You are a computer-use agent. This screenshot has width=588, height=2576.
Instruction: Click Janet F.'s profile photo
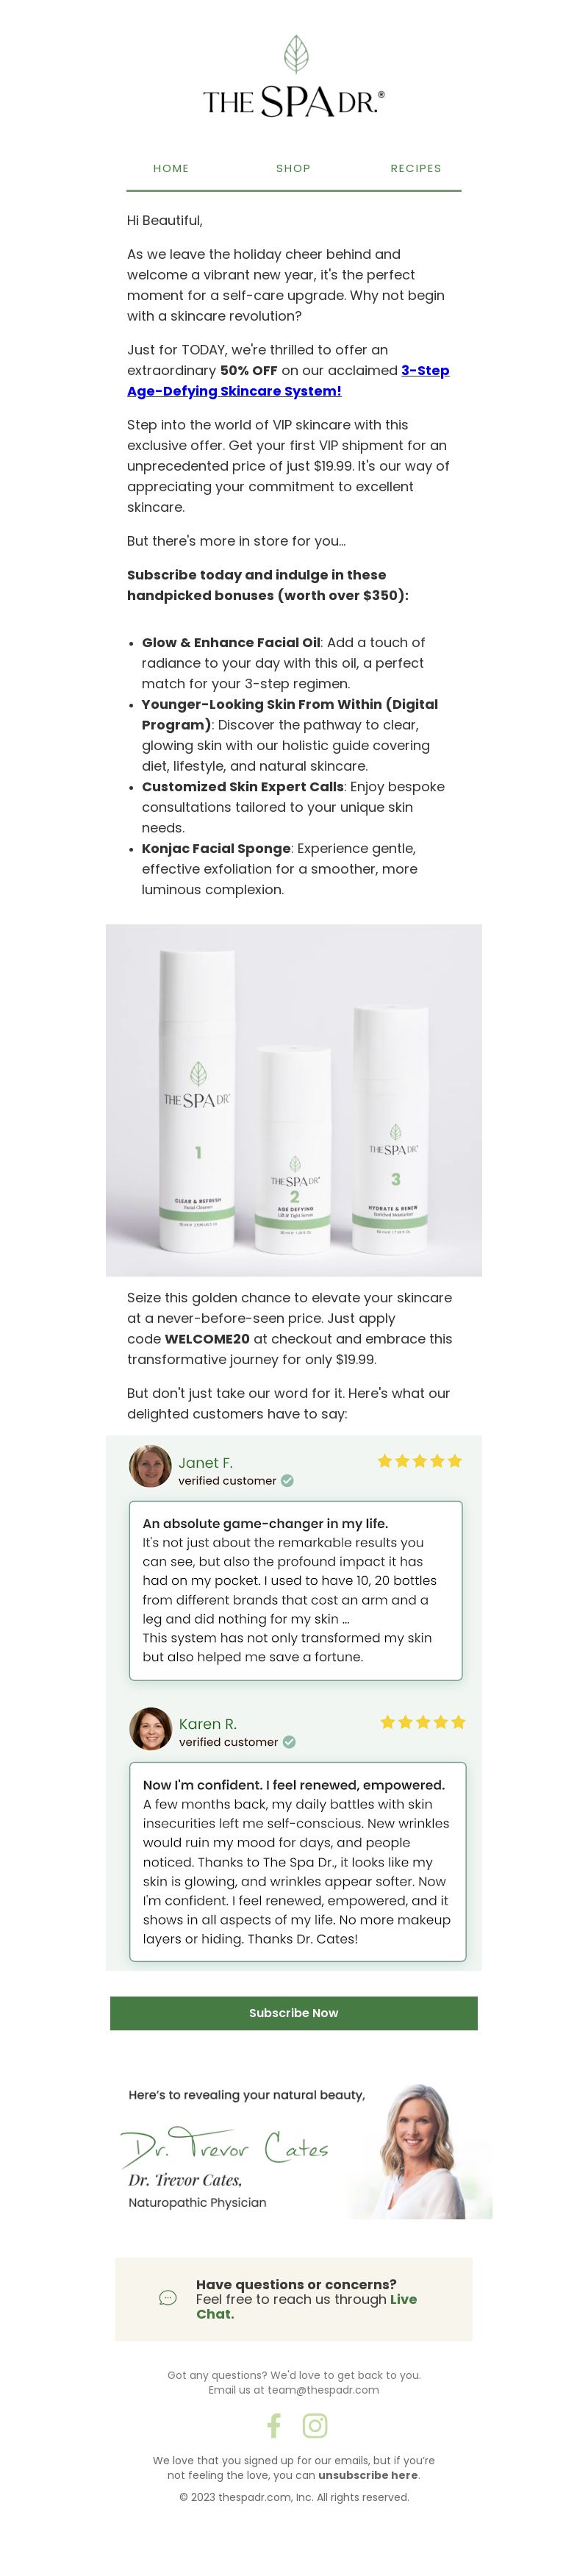pyautogui.click(x=150, y=1466)
